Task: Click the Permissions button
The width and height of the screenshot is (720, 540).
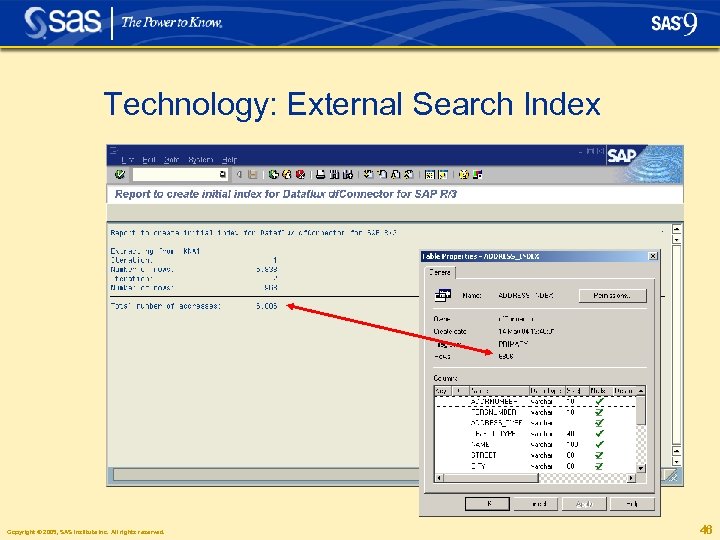Action: click(x=613, y=296)
